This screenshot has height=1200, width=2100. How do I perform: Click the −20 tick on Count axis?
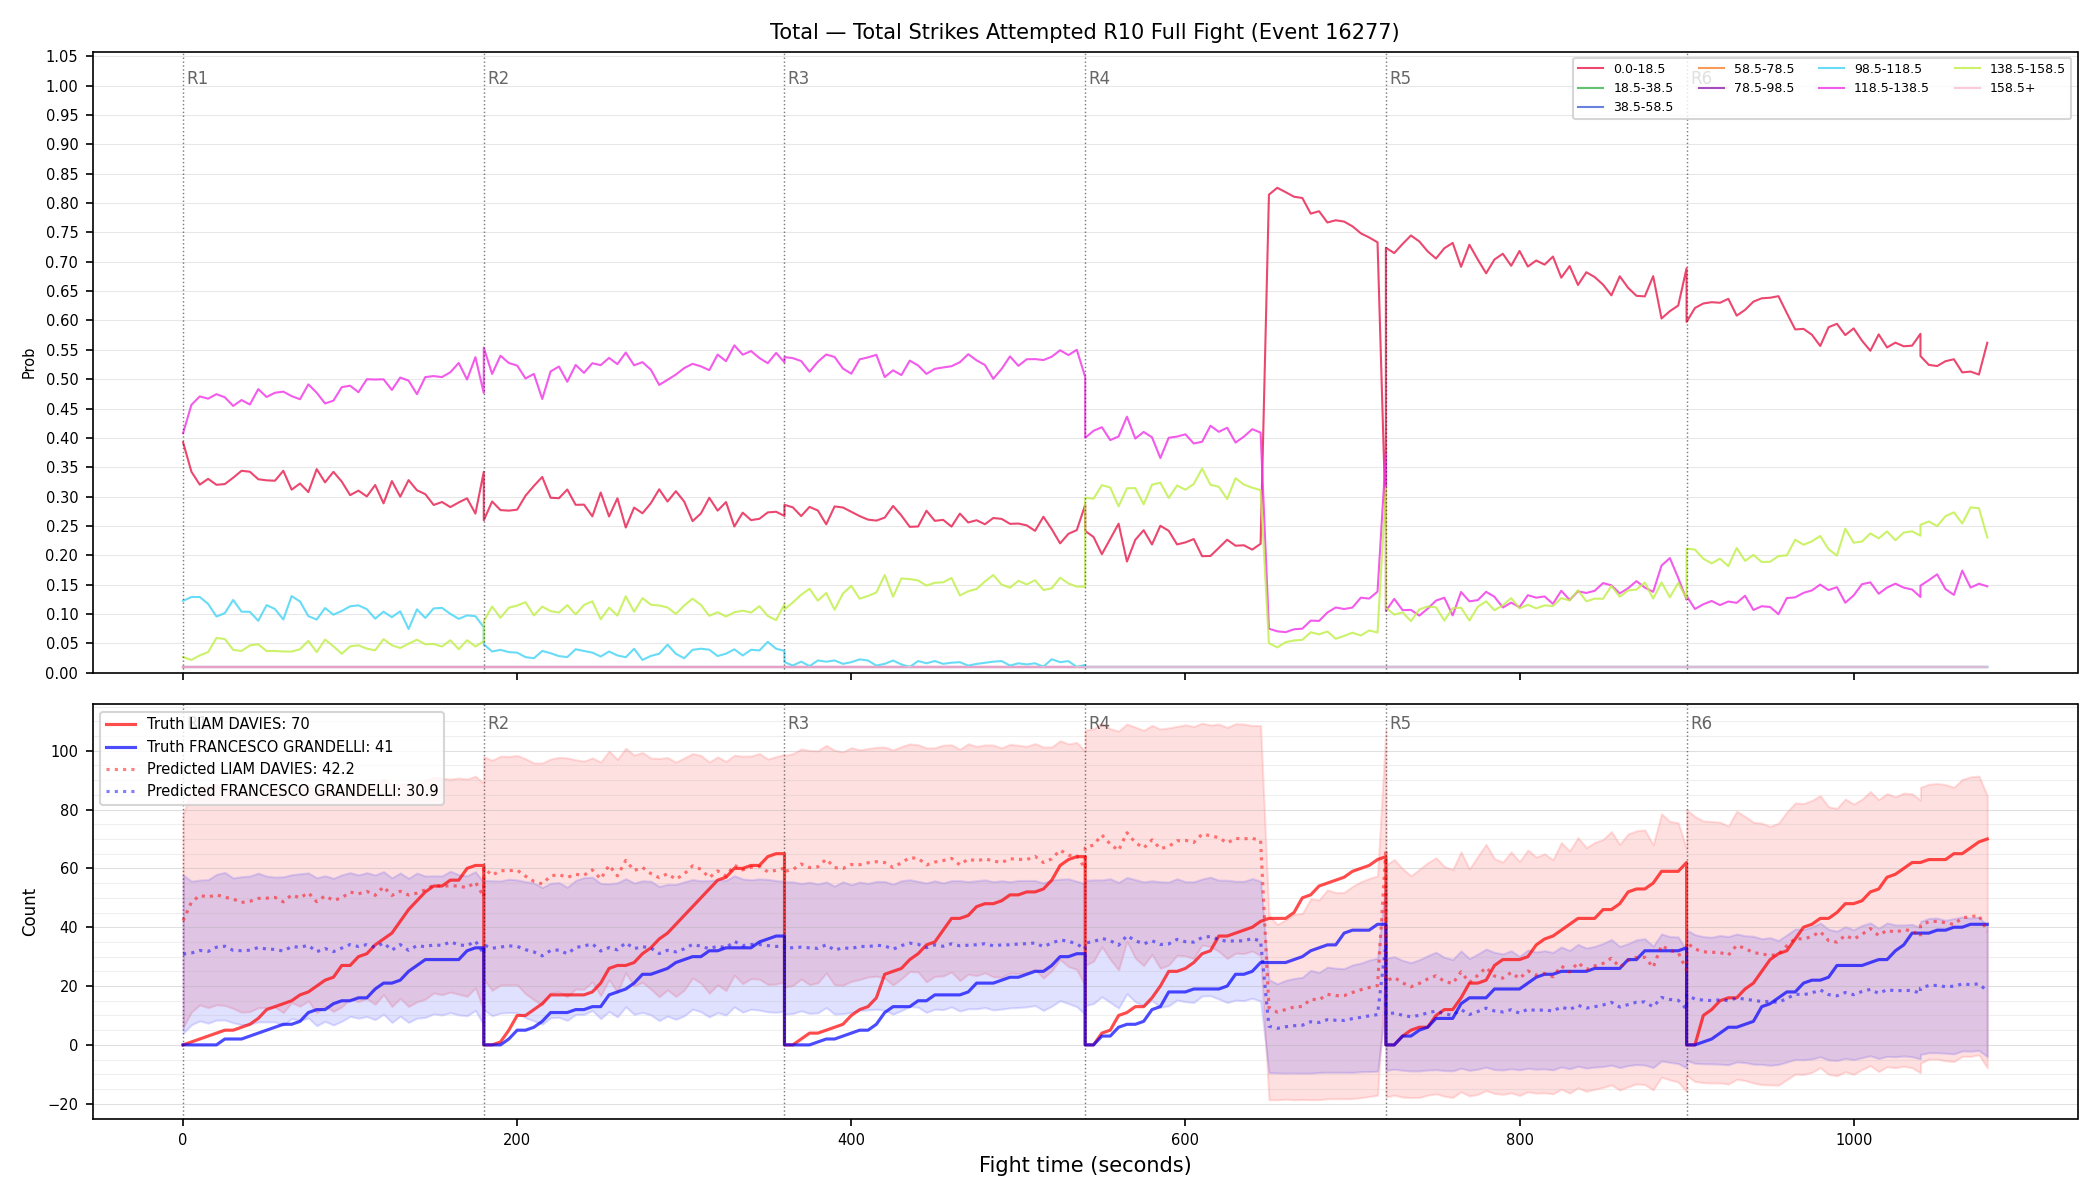(x=65, y=1104)
